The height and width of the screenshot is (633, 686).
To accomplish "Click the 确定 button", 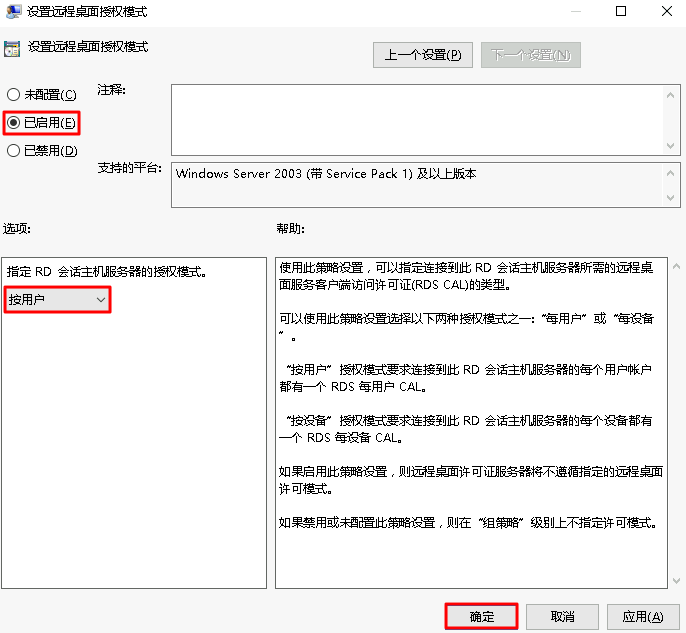I will [x=481, y=616].
